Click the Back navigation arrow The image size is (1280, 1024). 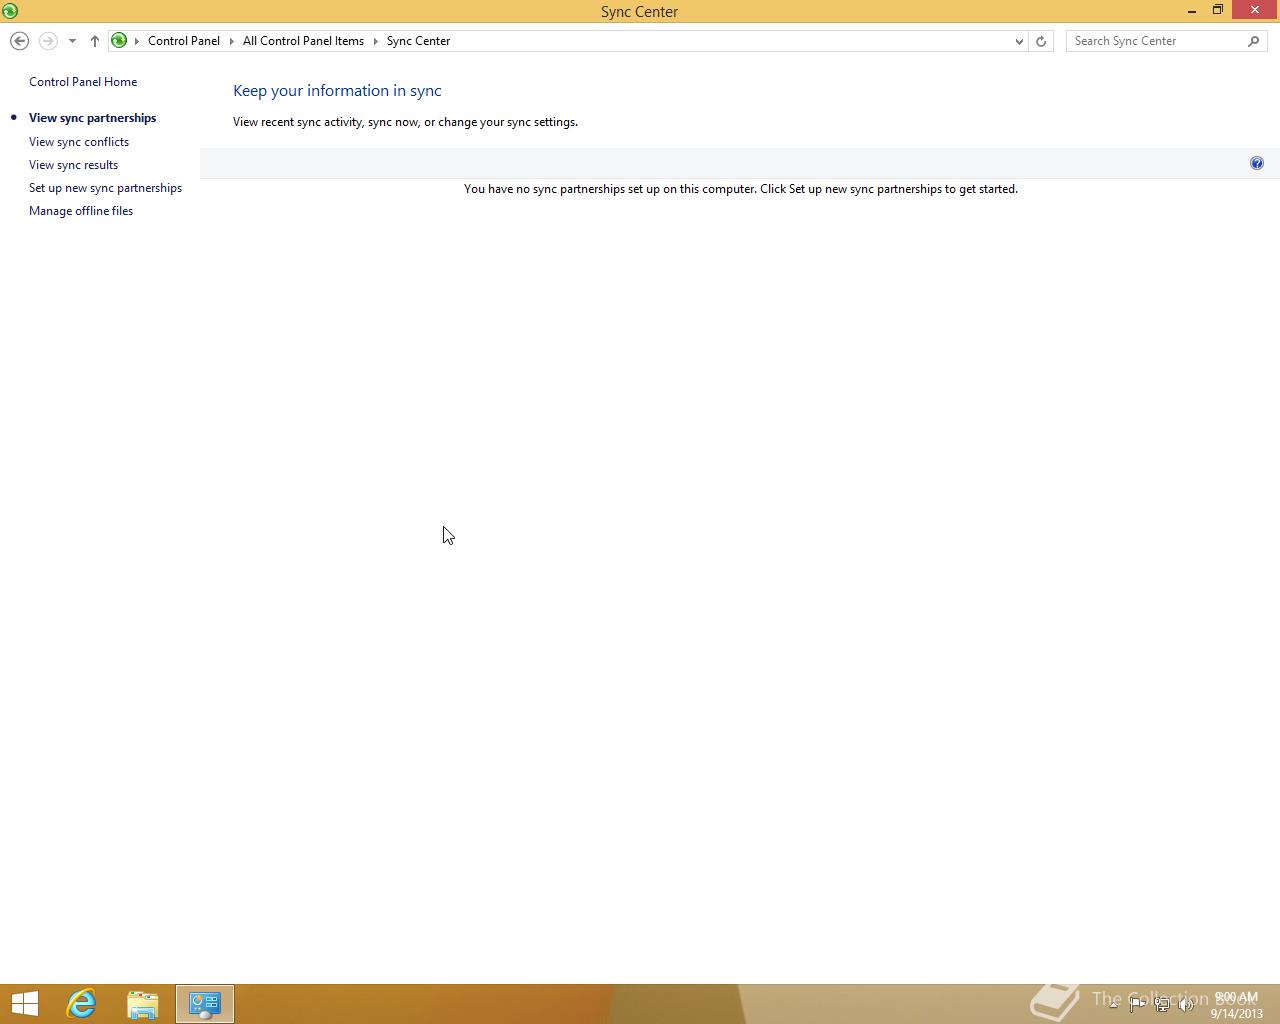19,41
